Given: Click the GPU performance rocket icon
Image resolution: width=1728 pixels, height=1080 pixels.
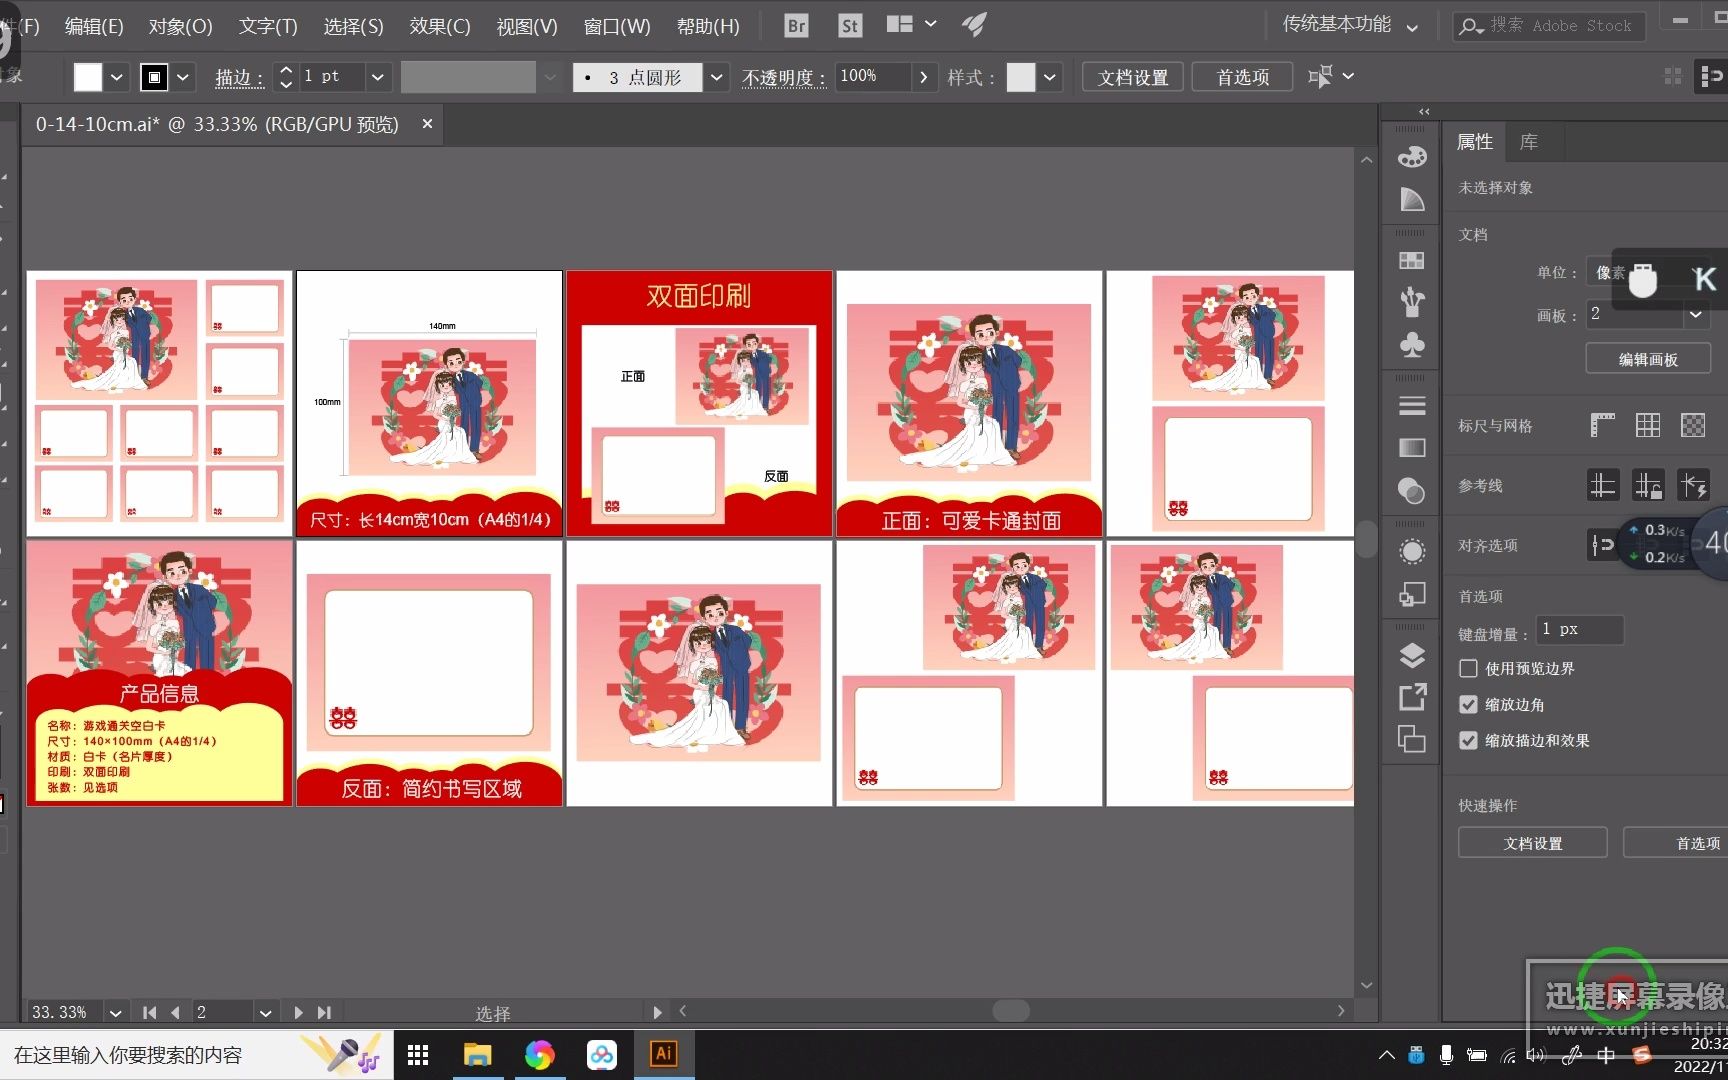Looking at the screenshot, I should (x=974, y=25).
